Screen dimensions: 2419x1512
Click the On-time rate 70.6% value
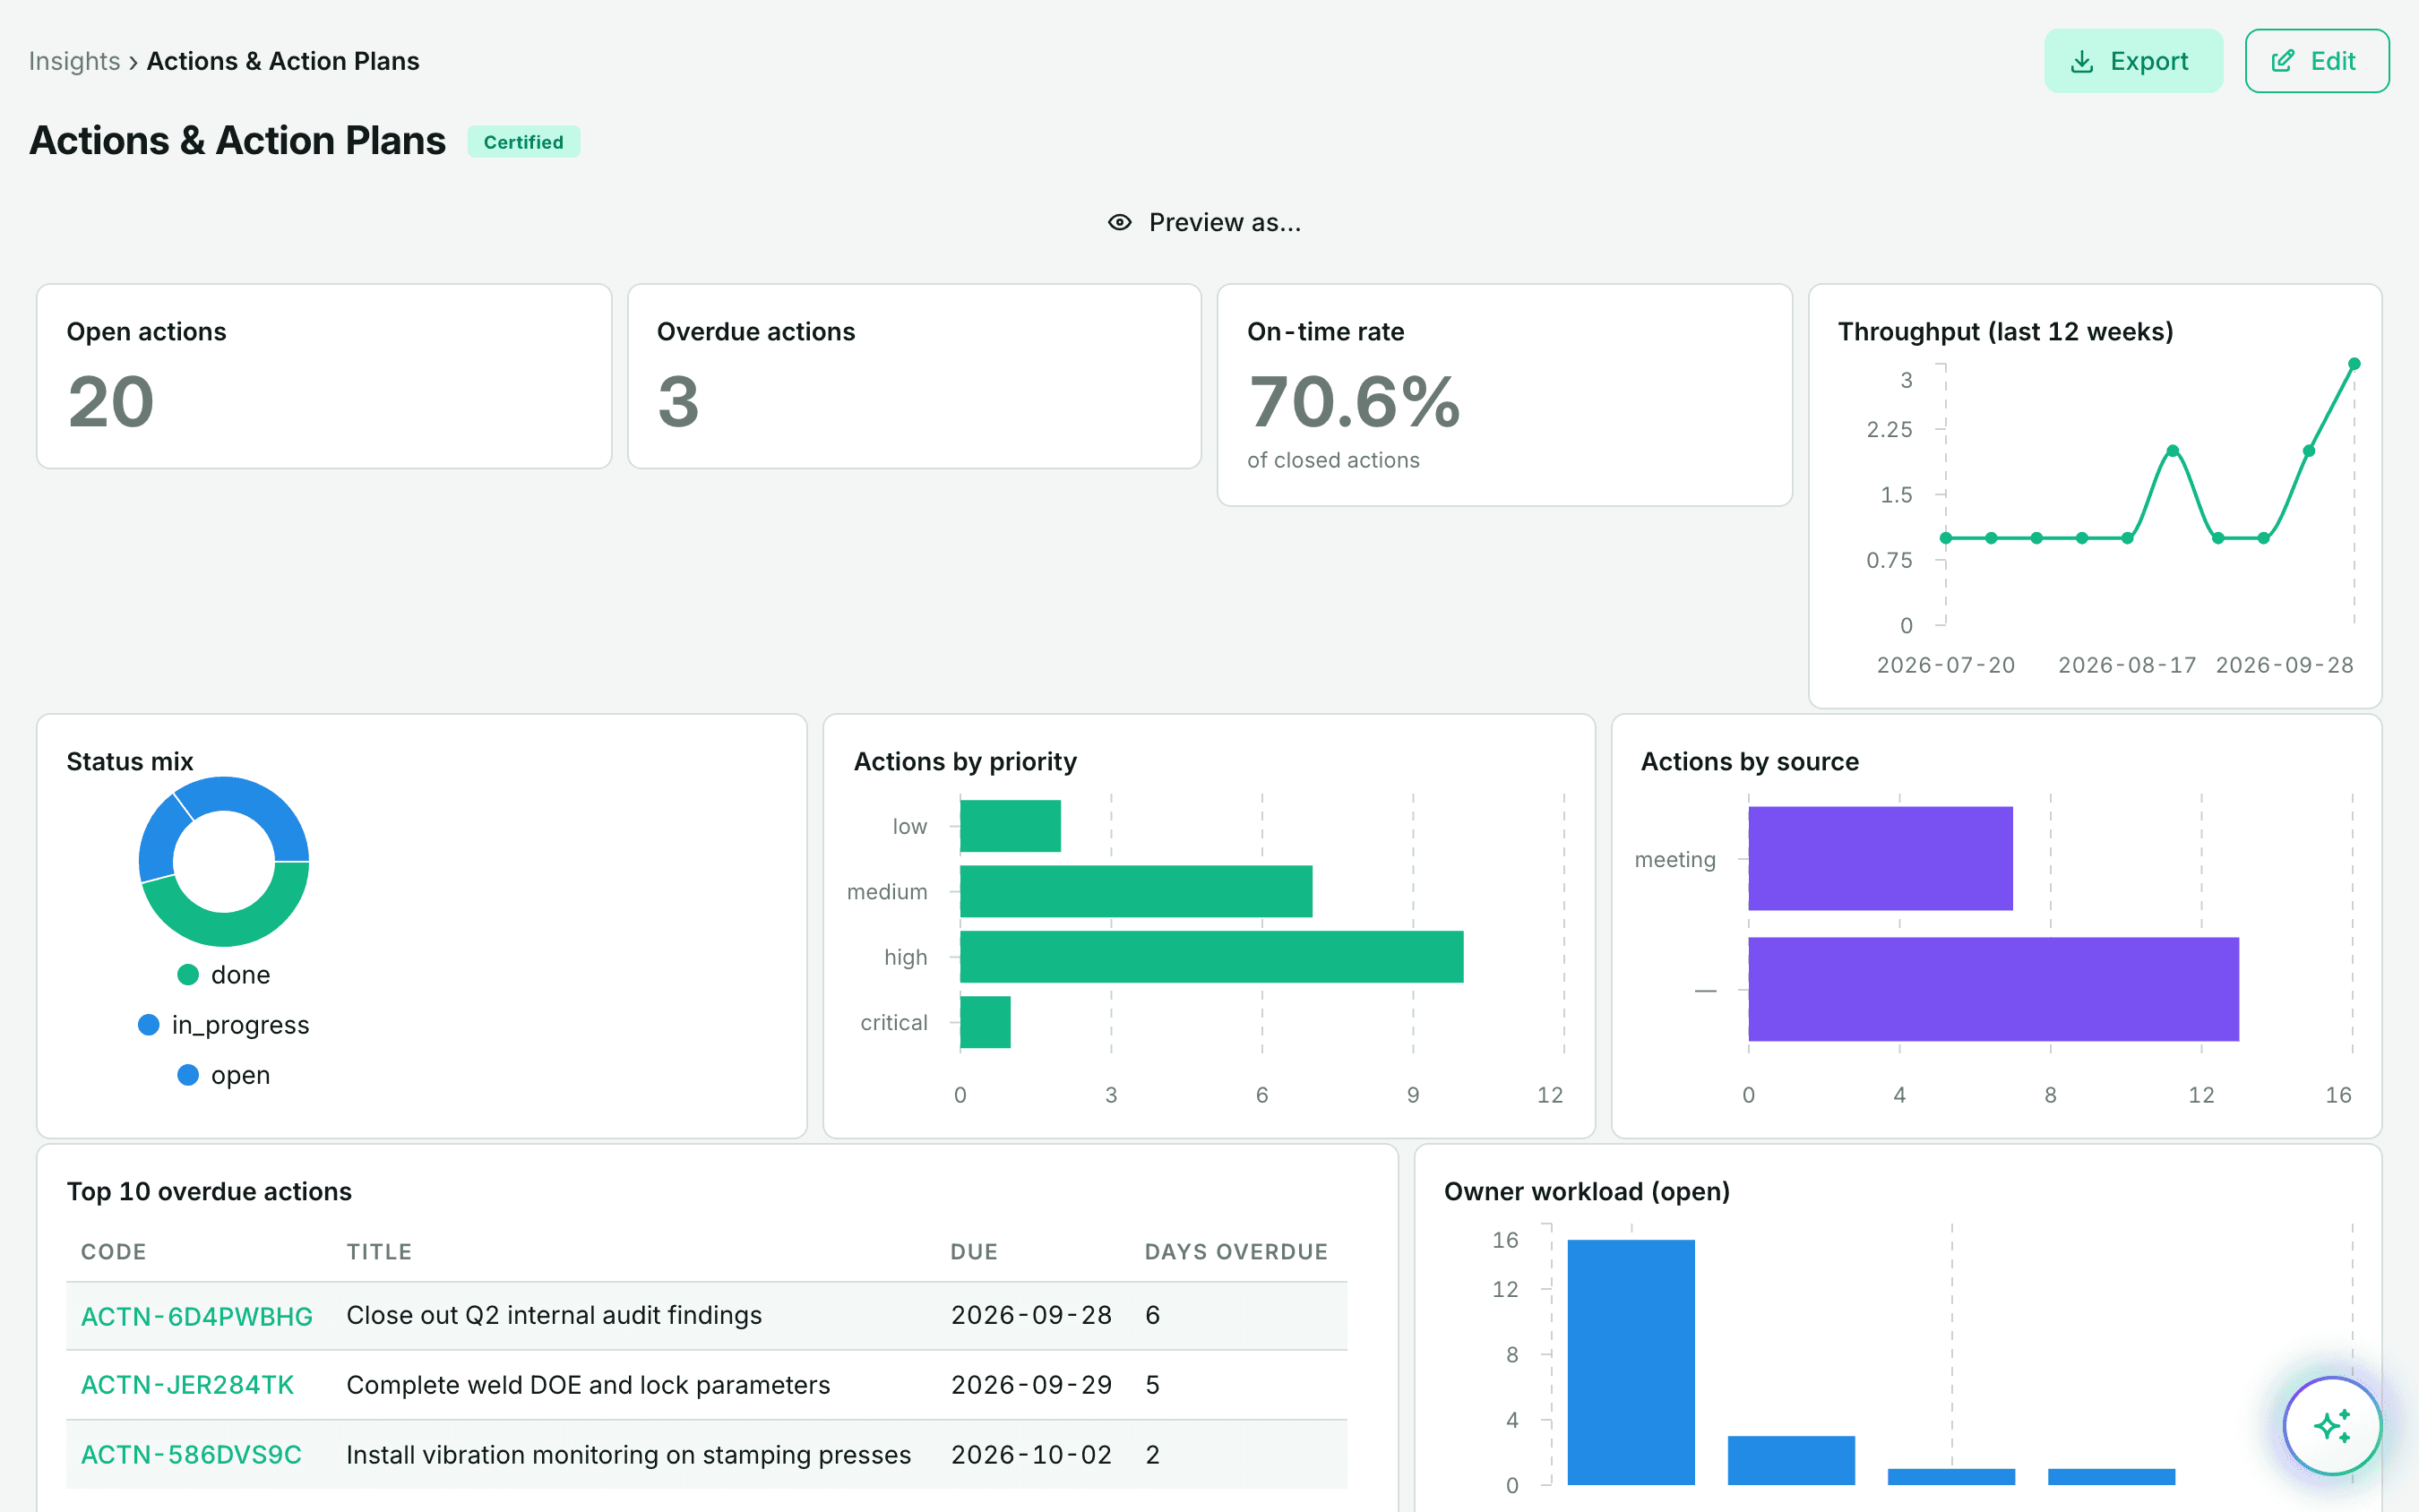1354,402
